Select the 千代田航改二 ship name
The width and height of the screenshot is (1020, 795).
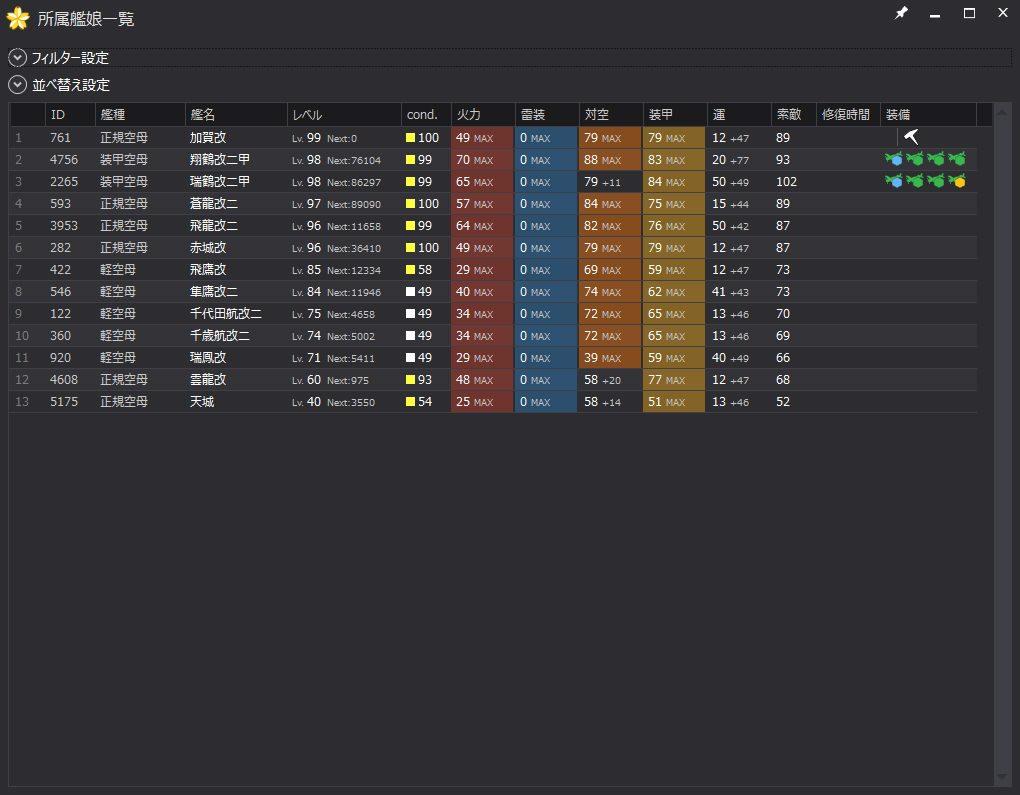(225, 314)
